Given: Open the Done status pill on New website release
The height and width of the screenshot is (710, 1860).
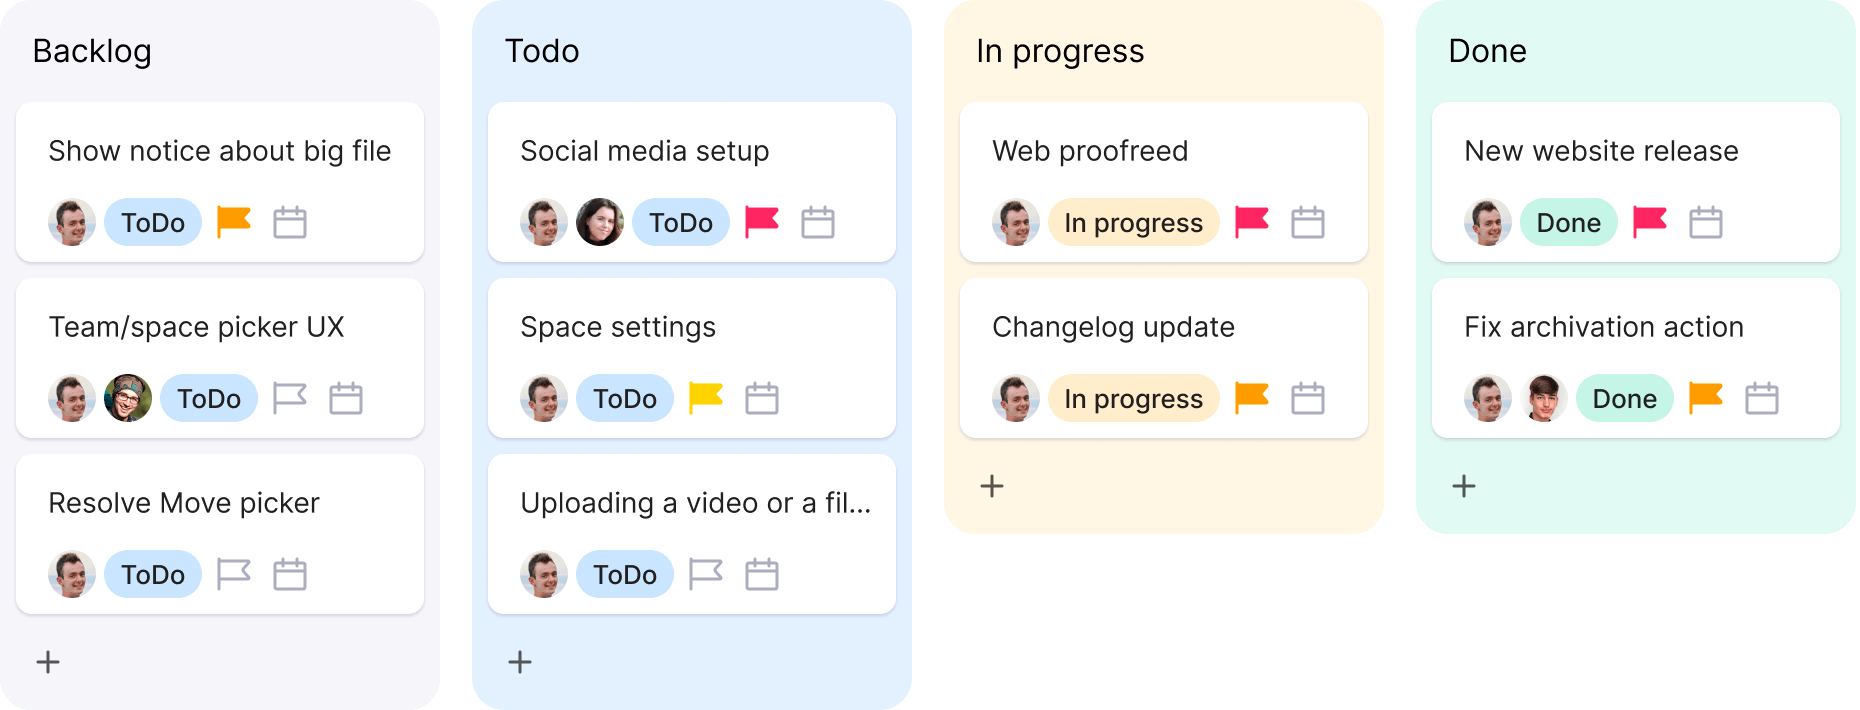Looking at the screenshot, I should pyautogui.click(x=1568, y=222).
